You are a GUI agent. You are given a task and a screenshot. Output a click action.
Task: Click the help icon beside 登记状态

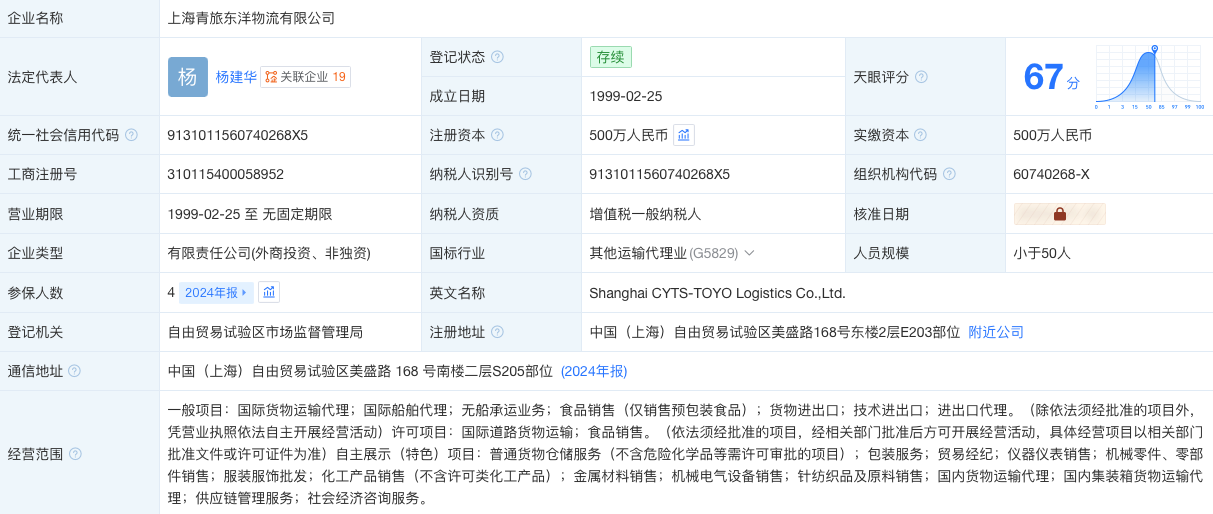pos(497,57)
